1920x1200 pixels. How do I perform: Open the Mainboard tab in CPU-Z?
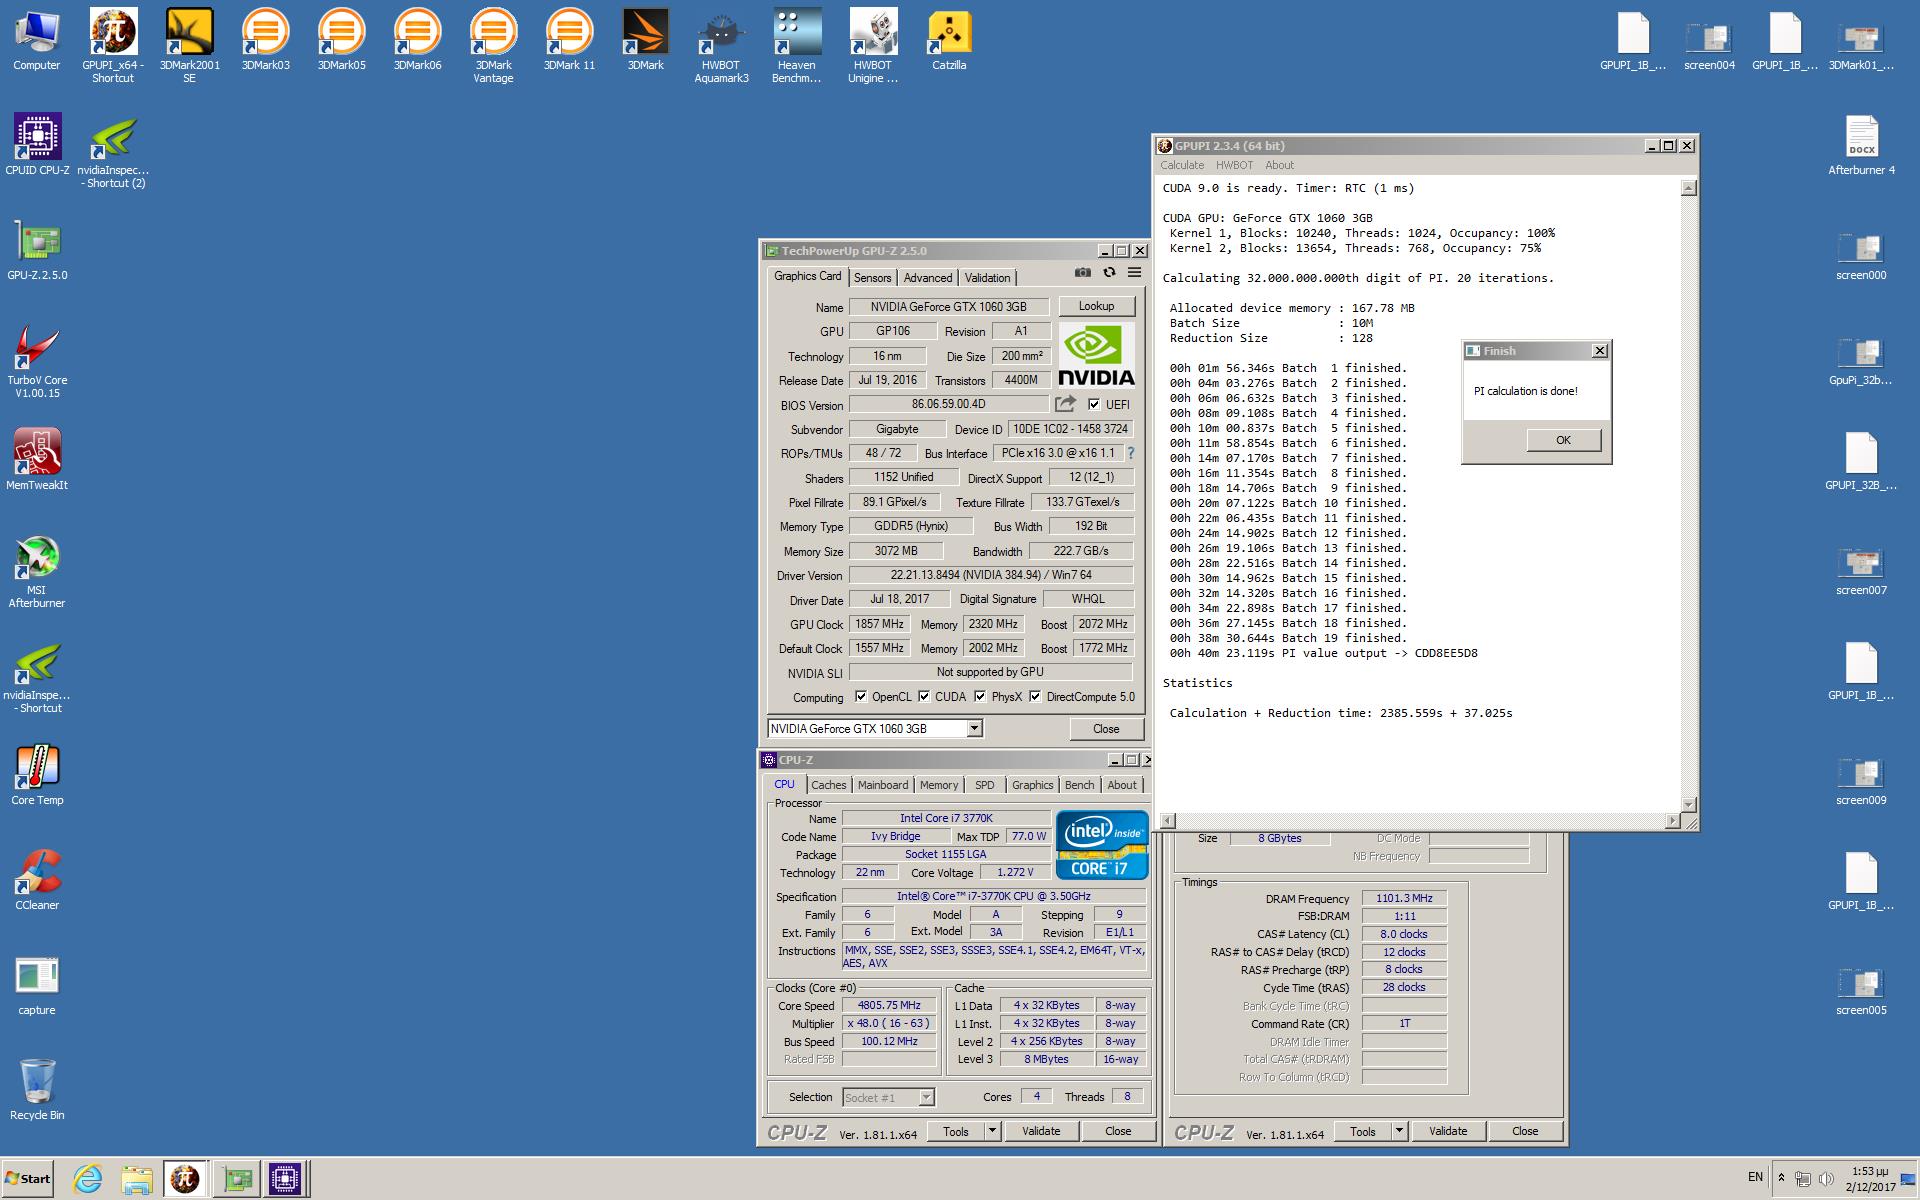883,785
